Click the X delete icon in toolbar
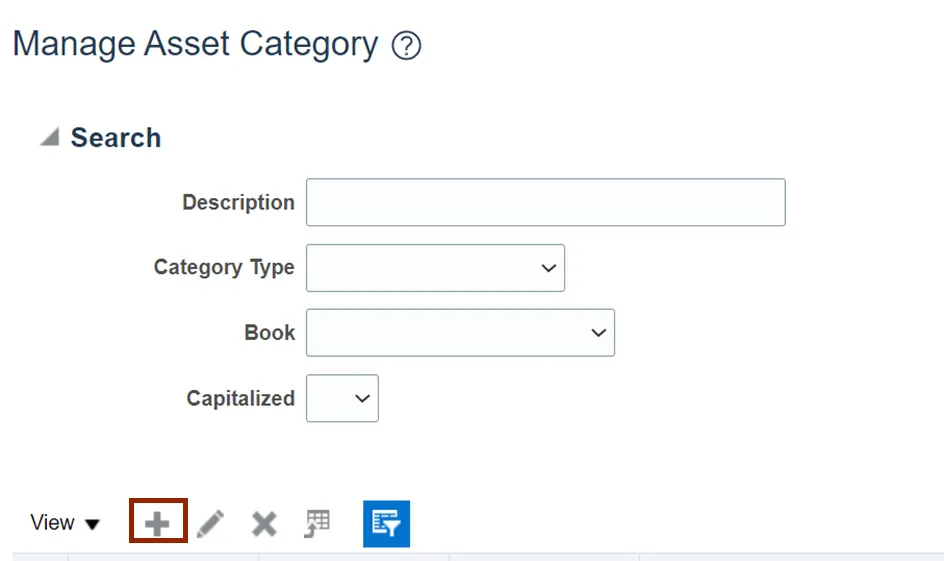This screenshot has height=561, width=944. pos(264,524)
